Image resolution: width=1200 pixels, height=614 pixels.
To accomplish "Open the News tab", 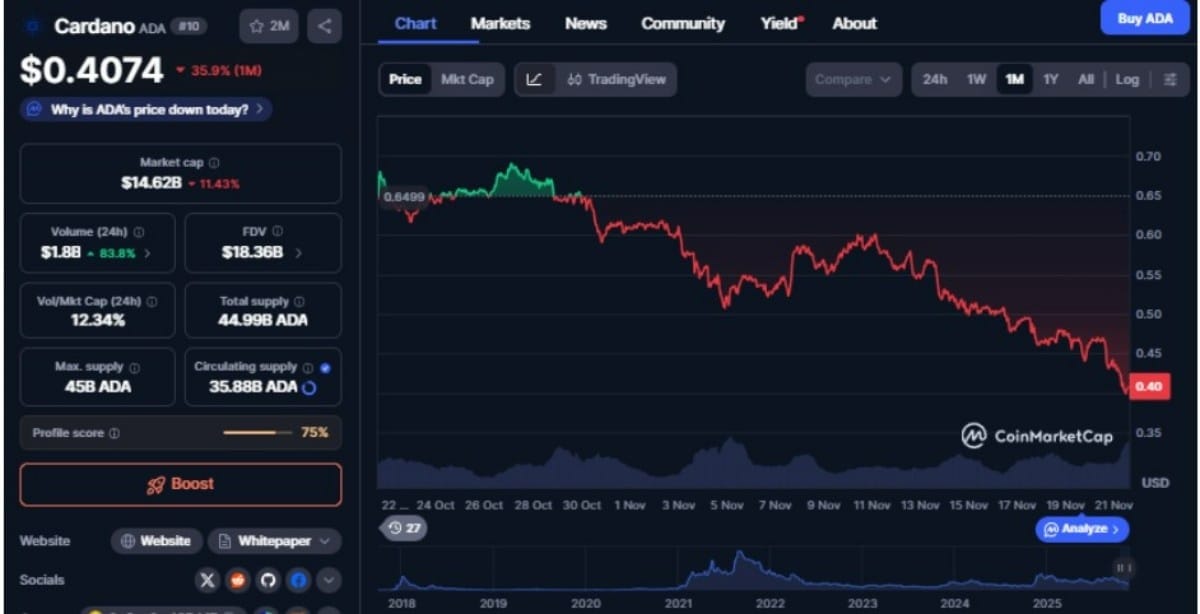I will click(586, 23).
